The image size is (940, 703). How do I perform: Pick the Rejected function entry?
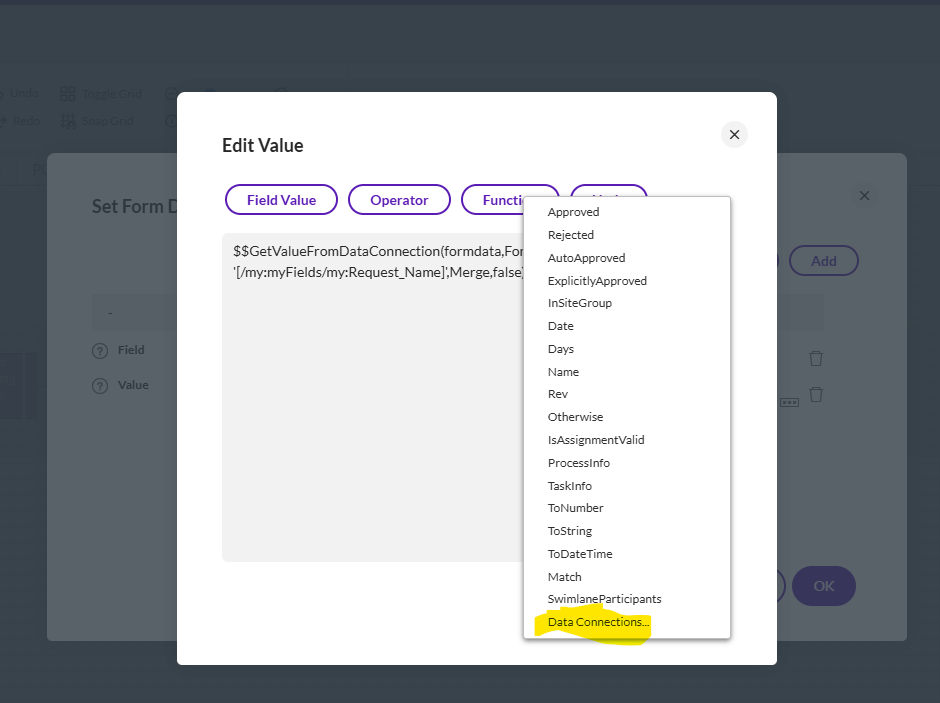pyautogui.click(x=570, y=235)
